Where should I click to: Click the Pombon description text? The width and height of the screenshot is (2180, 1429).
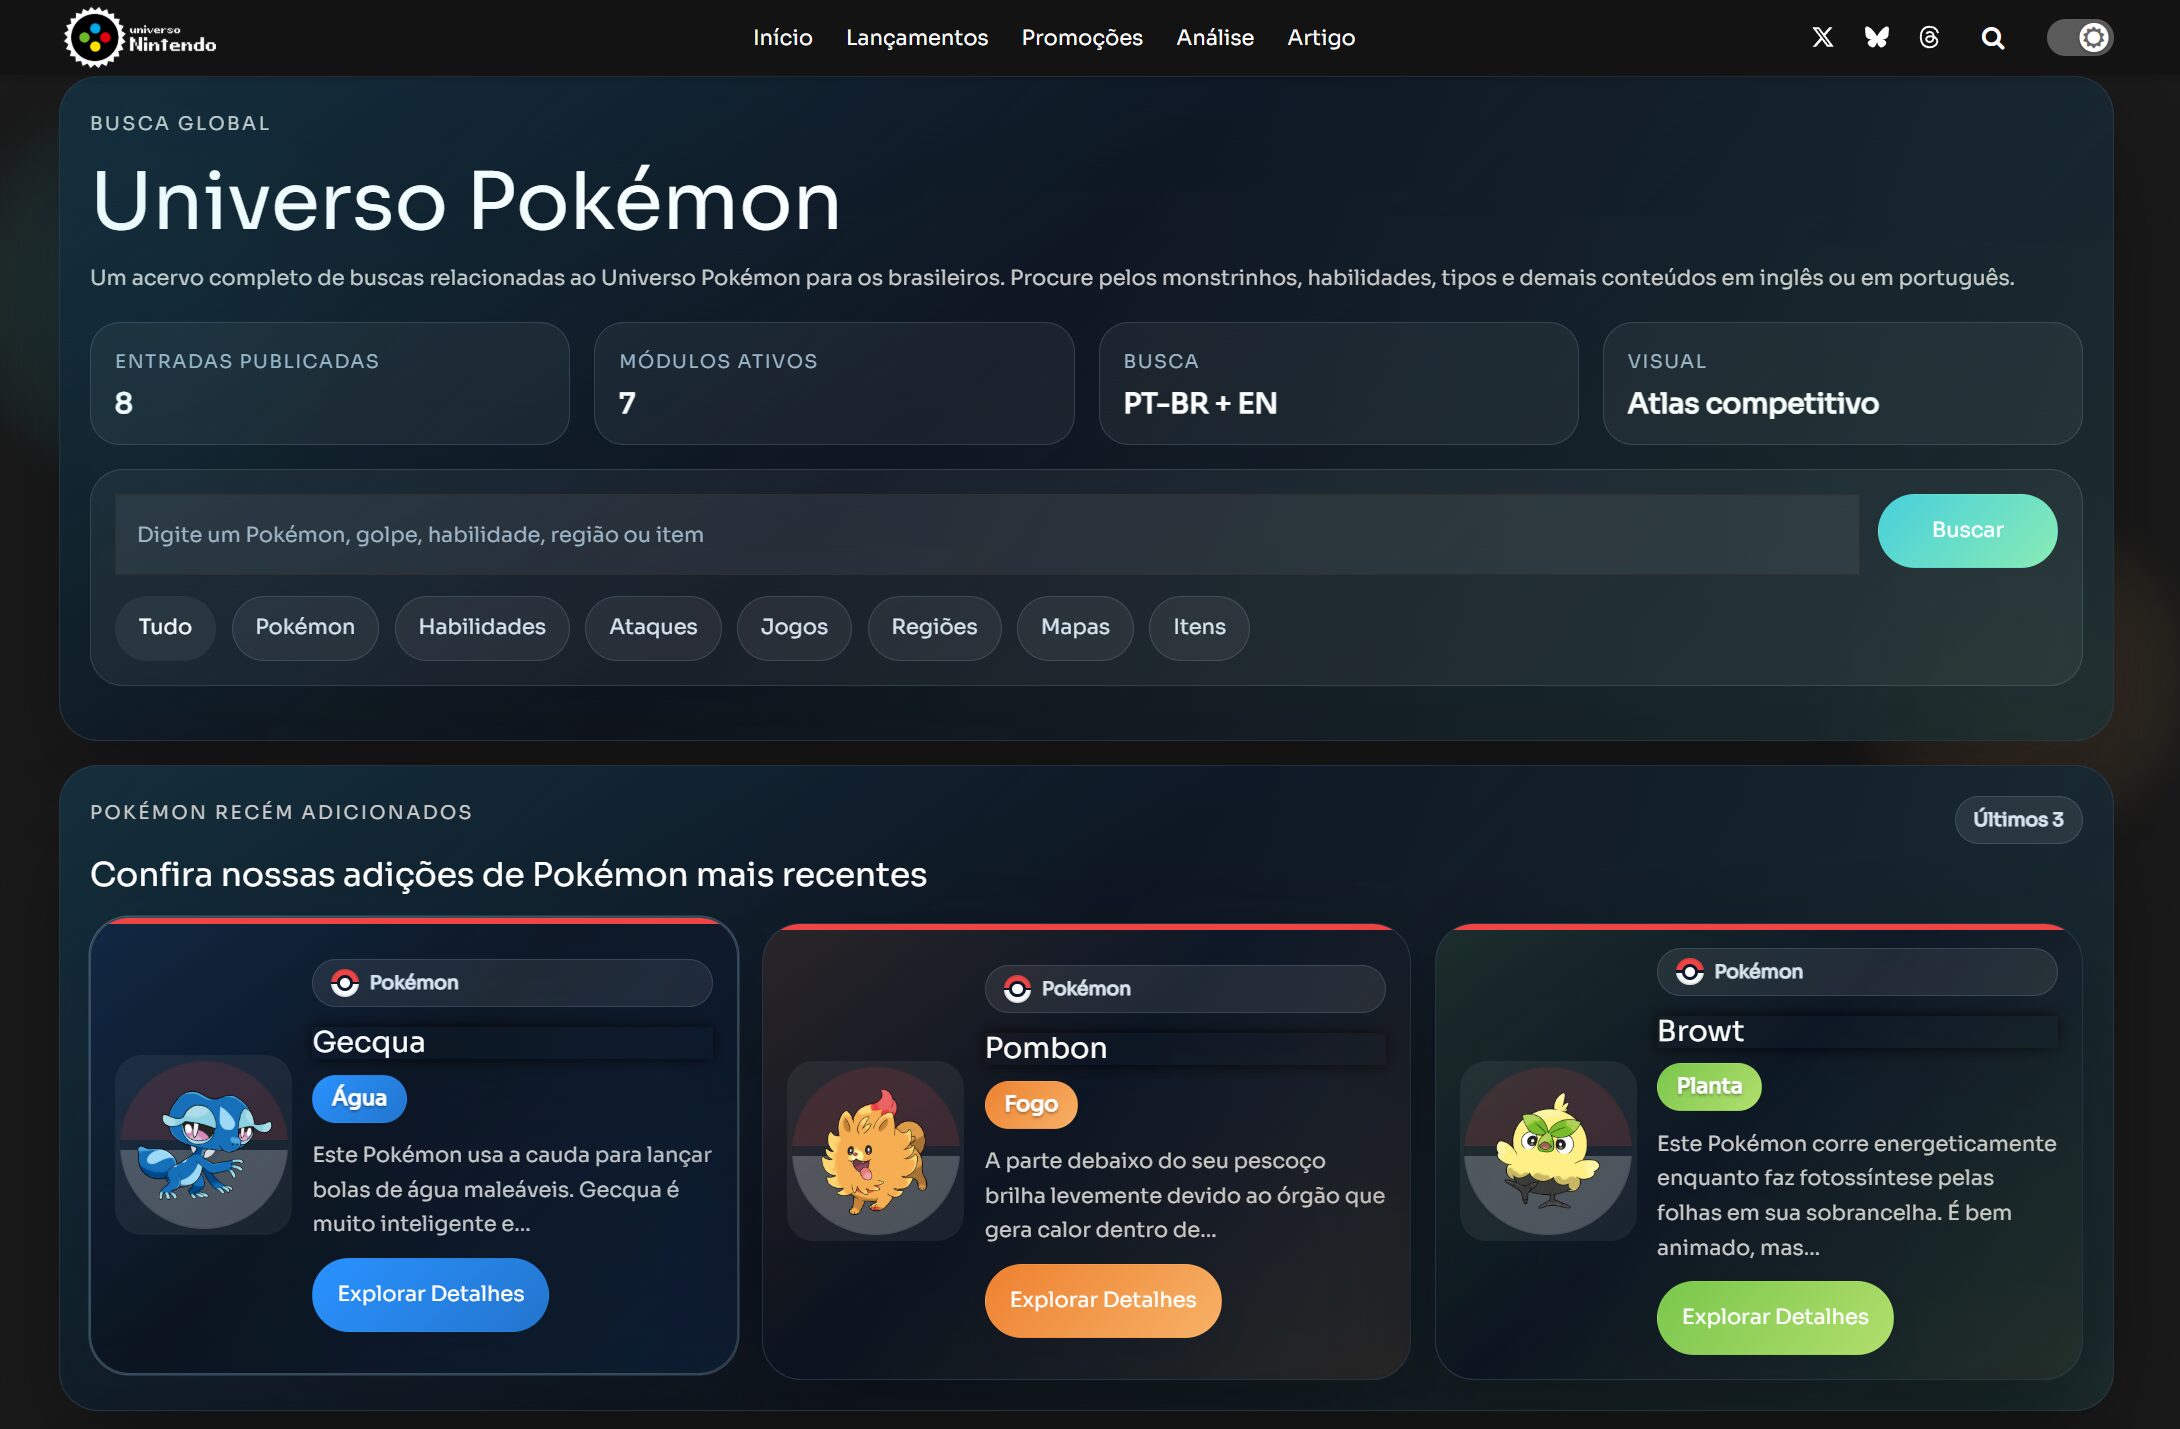point(1185,1195)
